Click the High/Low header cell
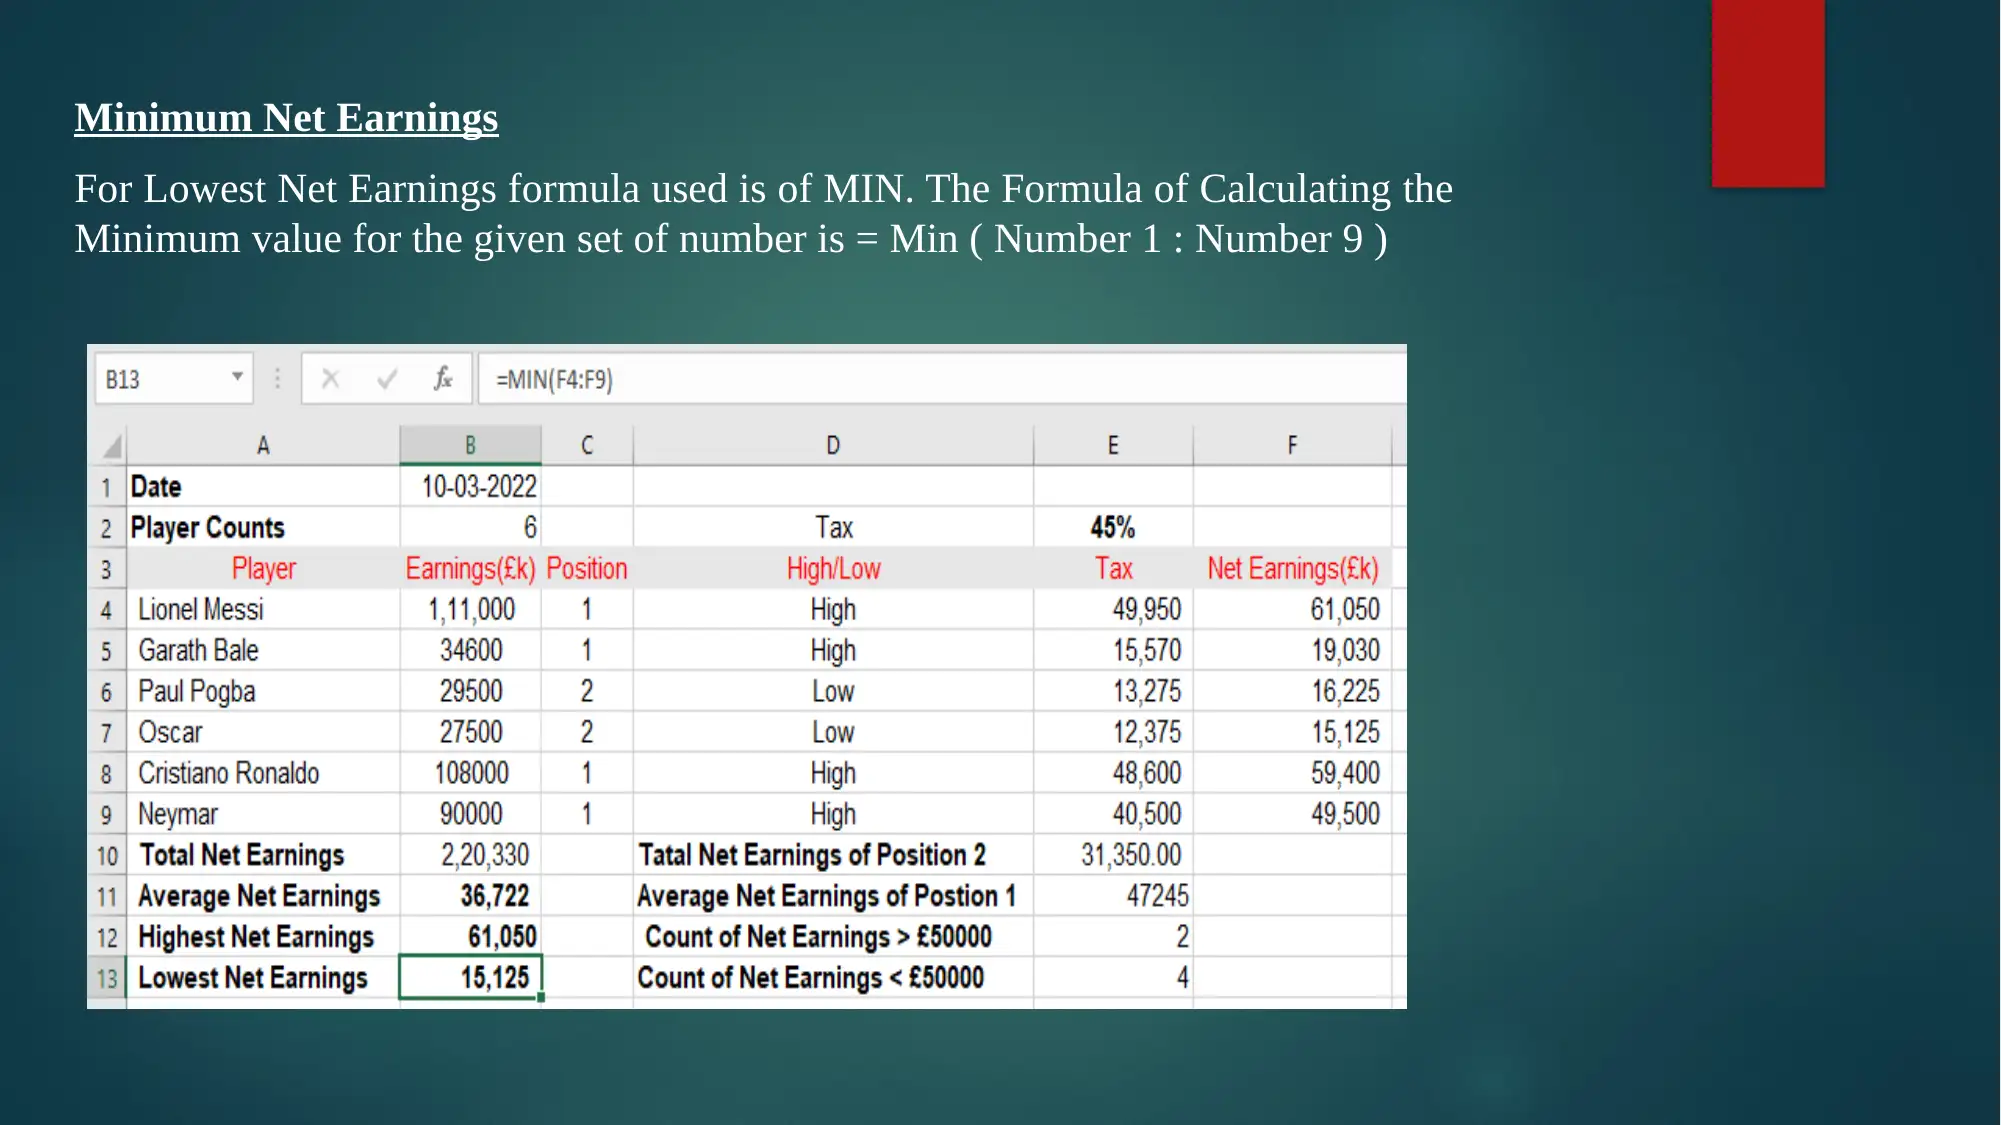 pyautogui.click(x=833, y=569)
